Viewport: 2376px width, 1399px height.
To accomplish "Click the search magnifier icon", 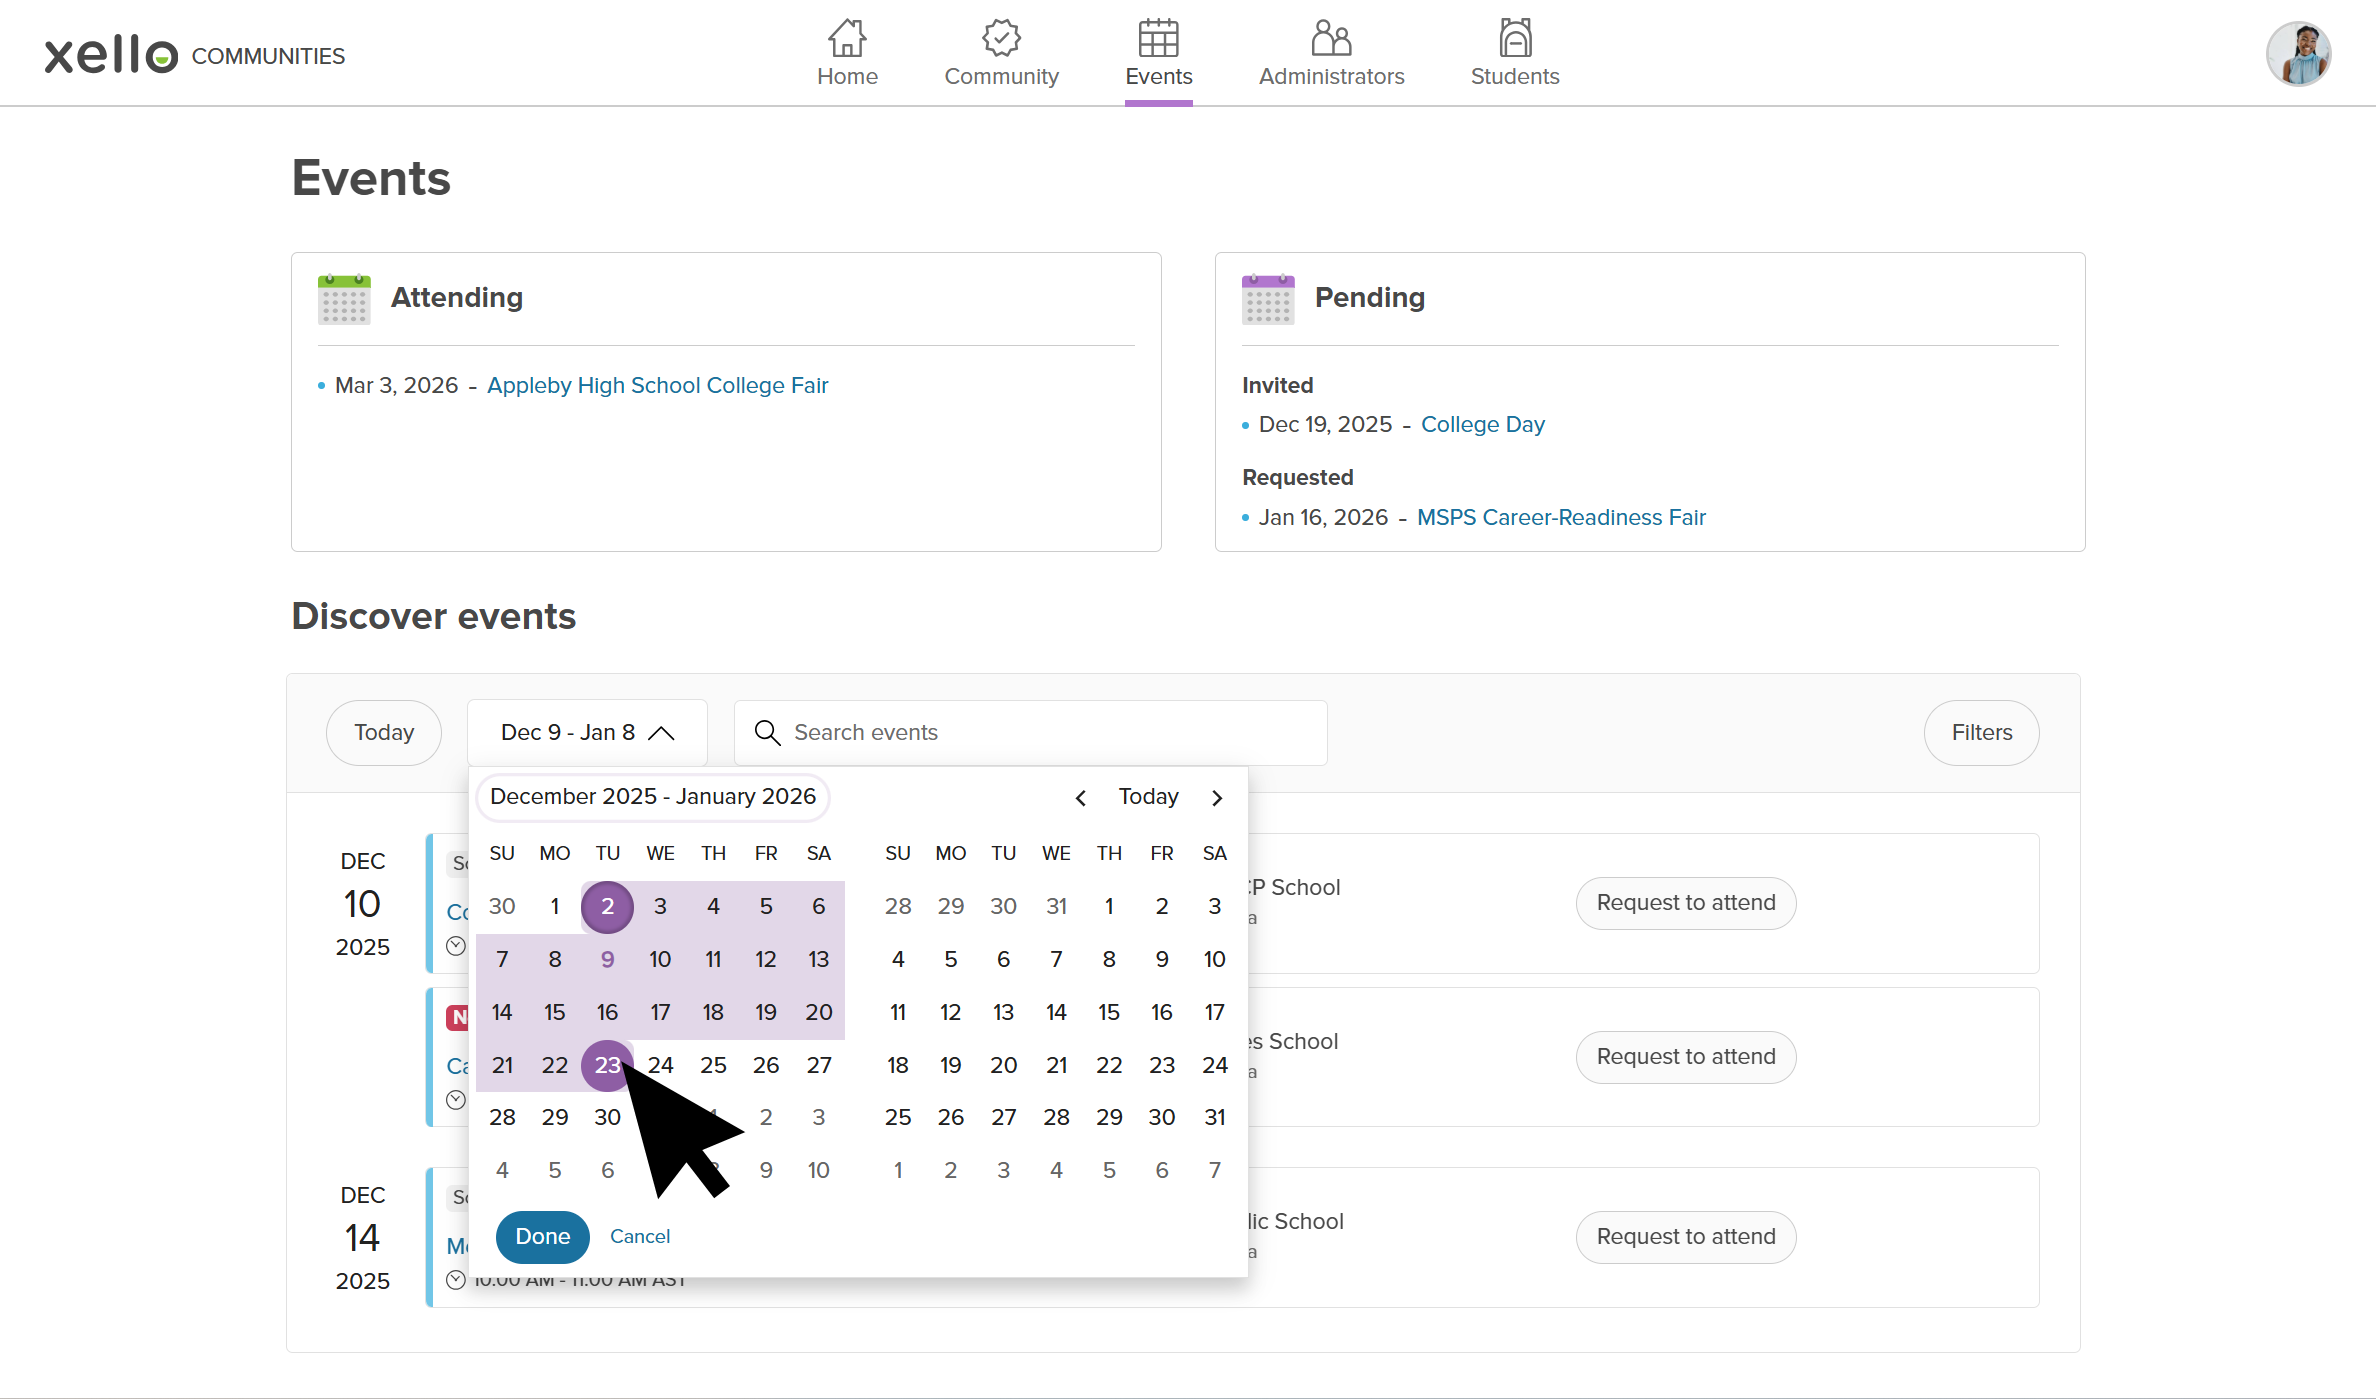I will (x=768, y=732).
